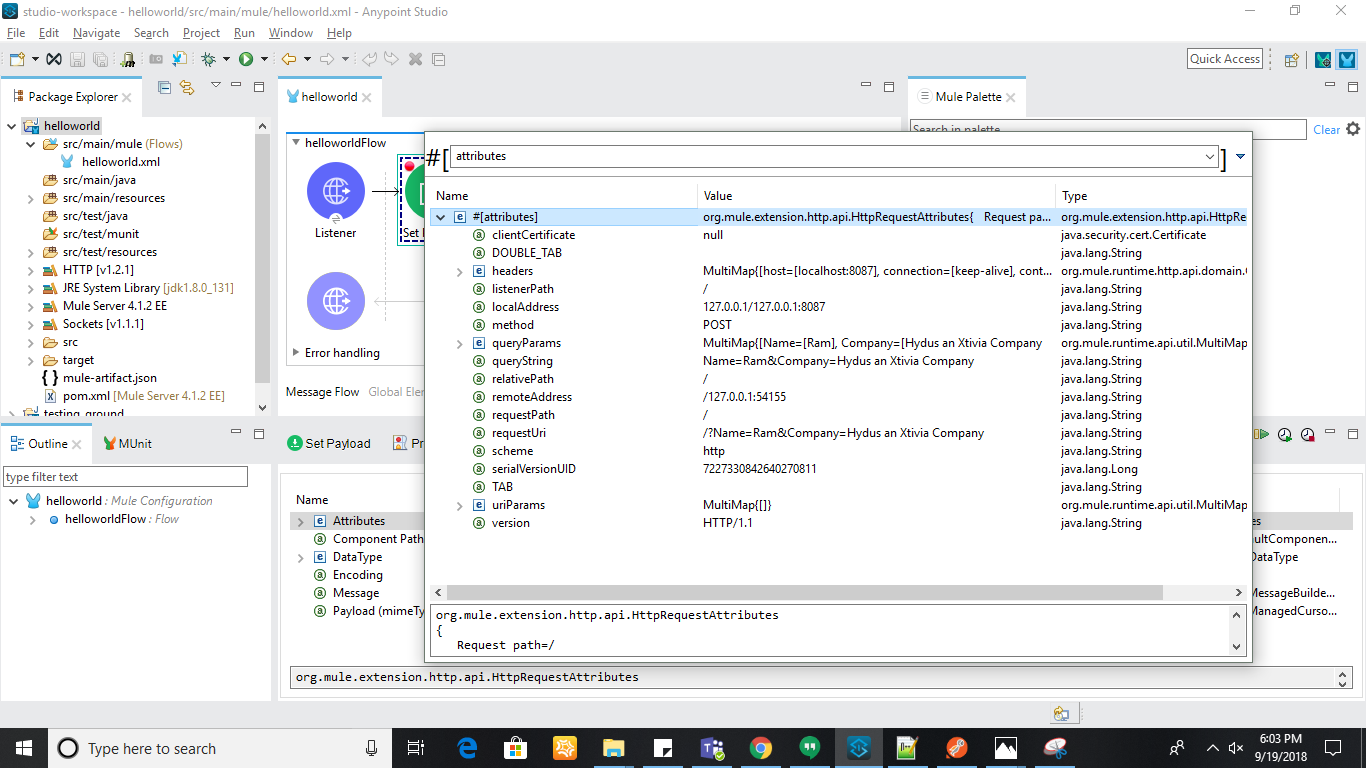Collapse the helloworldFlow disclosure triangle
Screen dimensions: 1366x768
click(296, 143)
